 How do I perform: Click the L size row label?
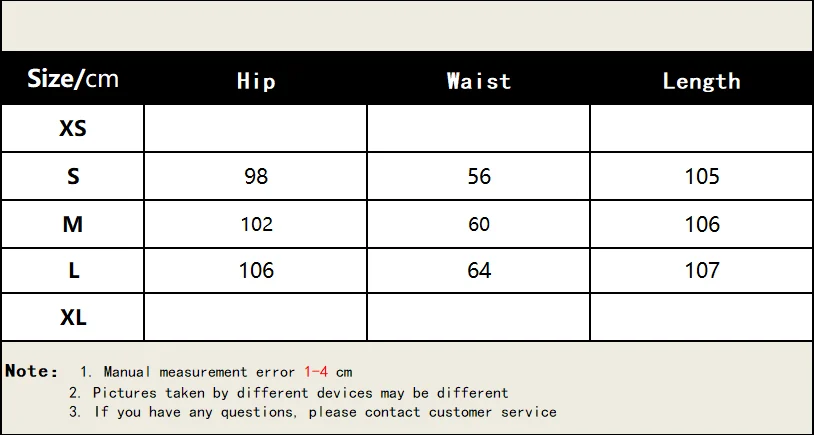pos(73,270)
